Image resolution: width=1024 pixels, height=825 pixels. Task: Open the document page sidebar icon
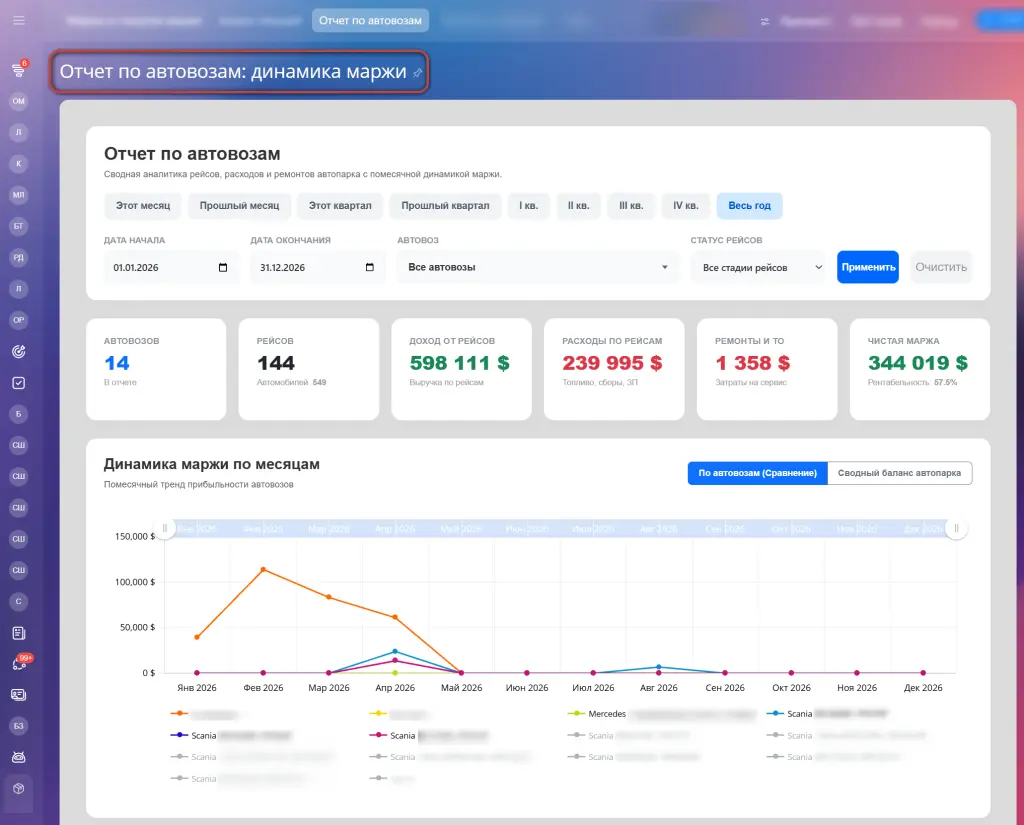[18, 633]
